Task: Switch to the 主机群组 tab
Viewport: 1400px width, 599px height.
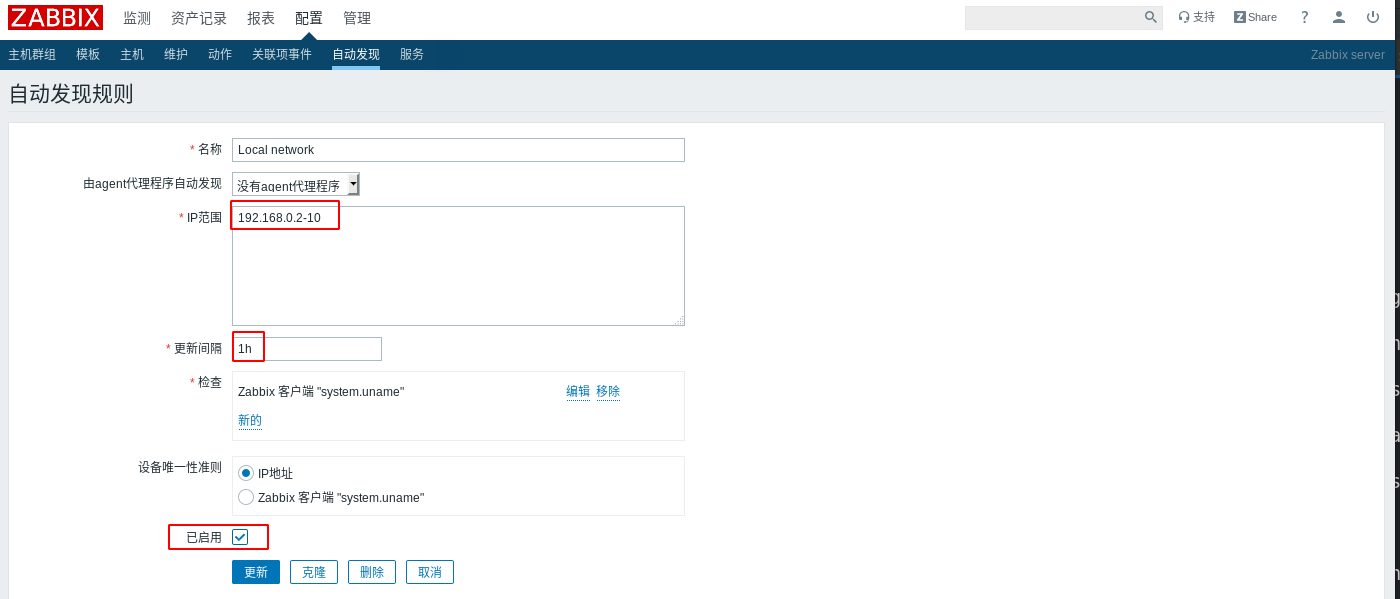Action: [x=32, y=55]
